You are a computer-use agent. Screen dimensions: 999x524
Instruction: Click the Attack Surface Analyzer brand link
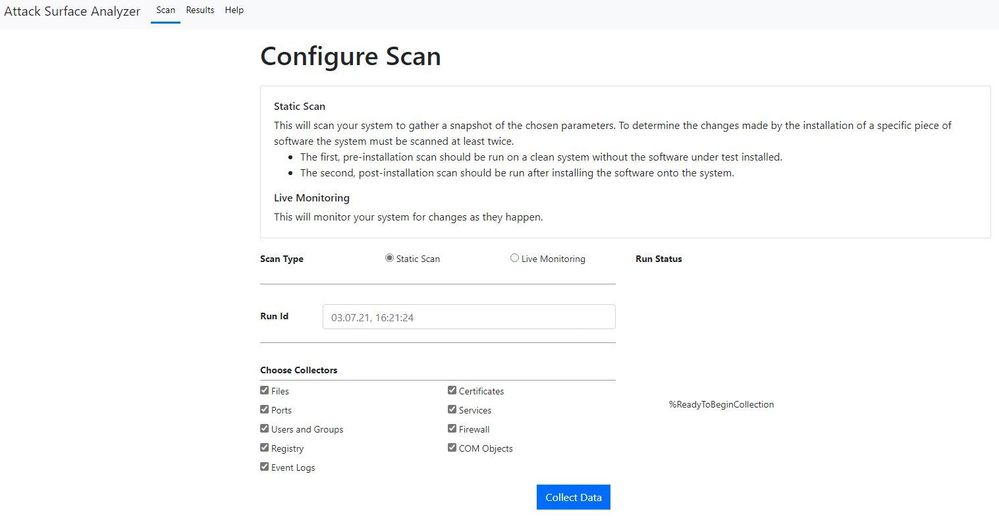[x=72, y=11]
